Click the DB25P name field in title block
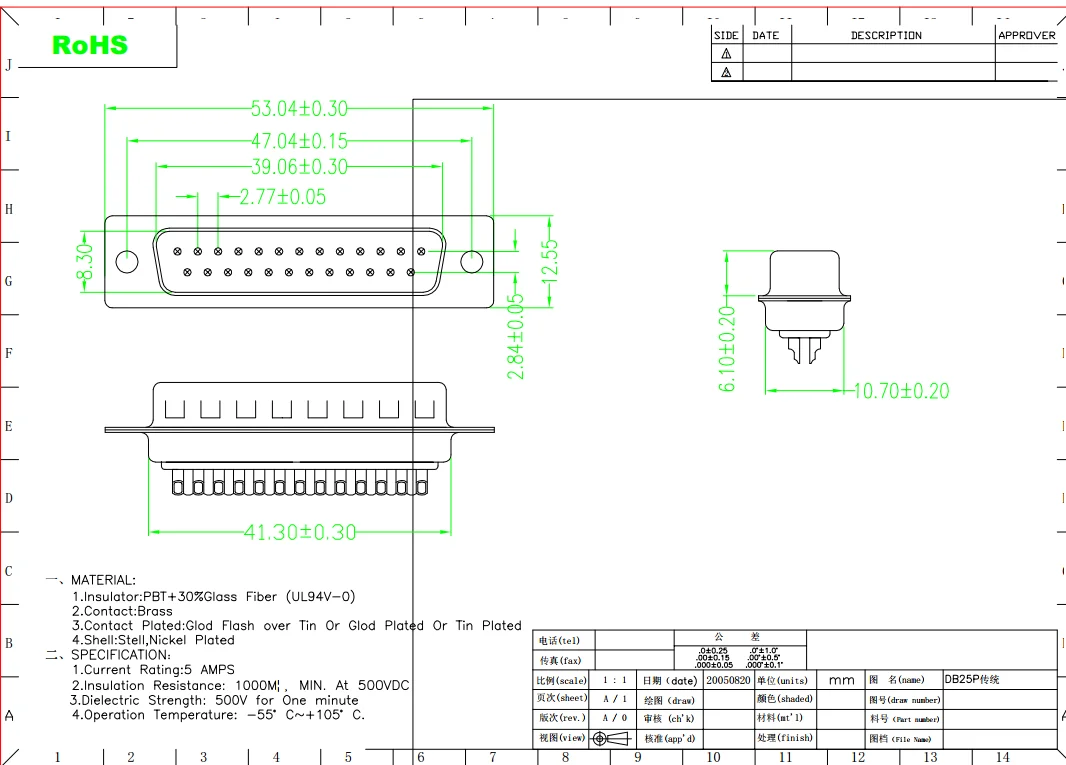This screenshot has height=765, width=1066. 972,679
